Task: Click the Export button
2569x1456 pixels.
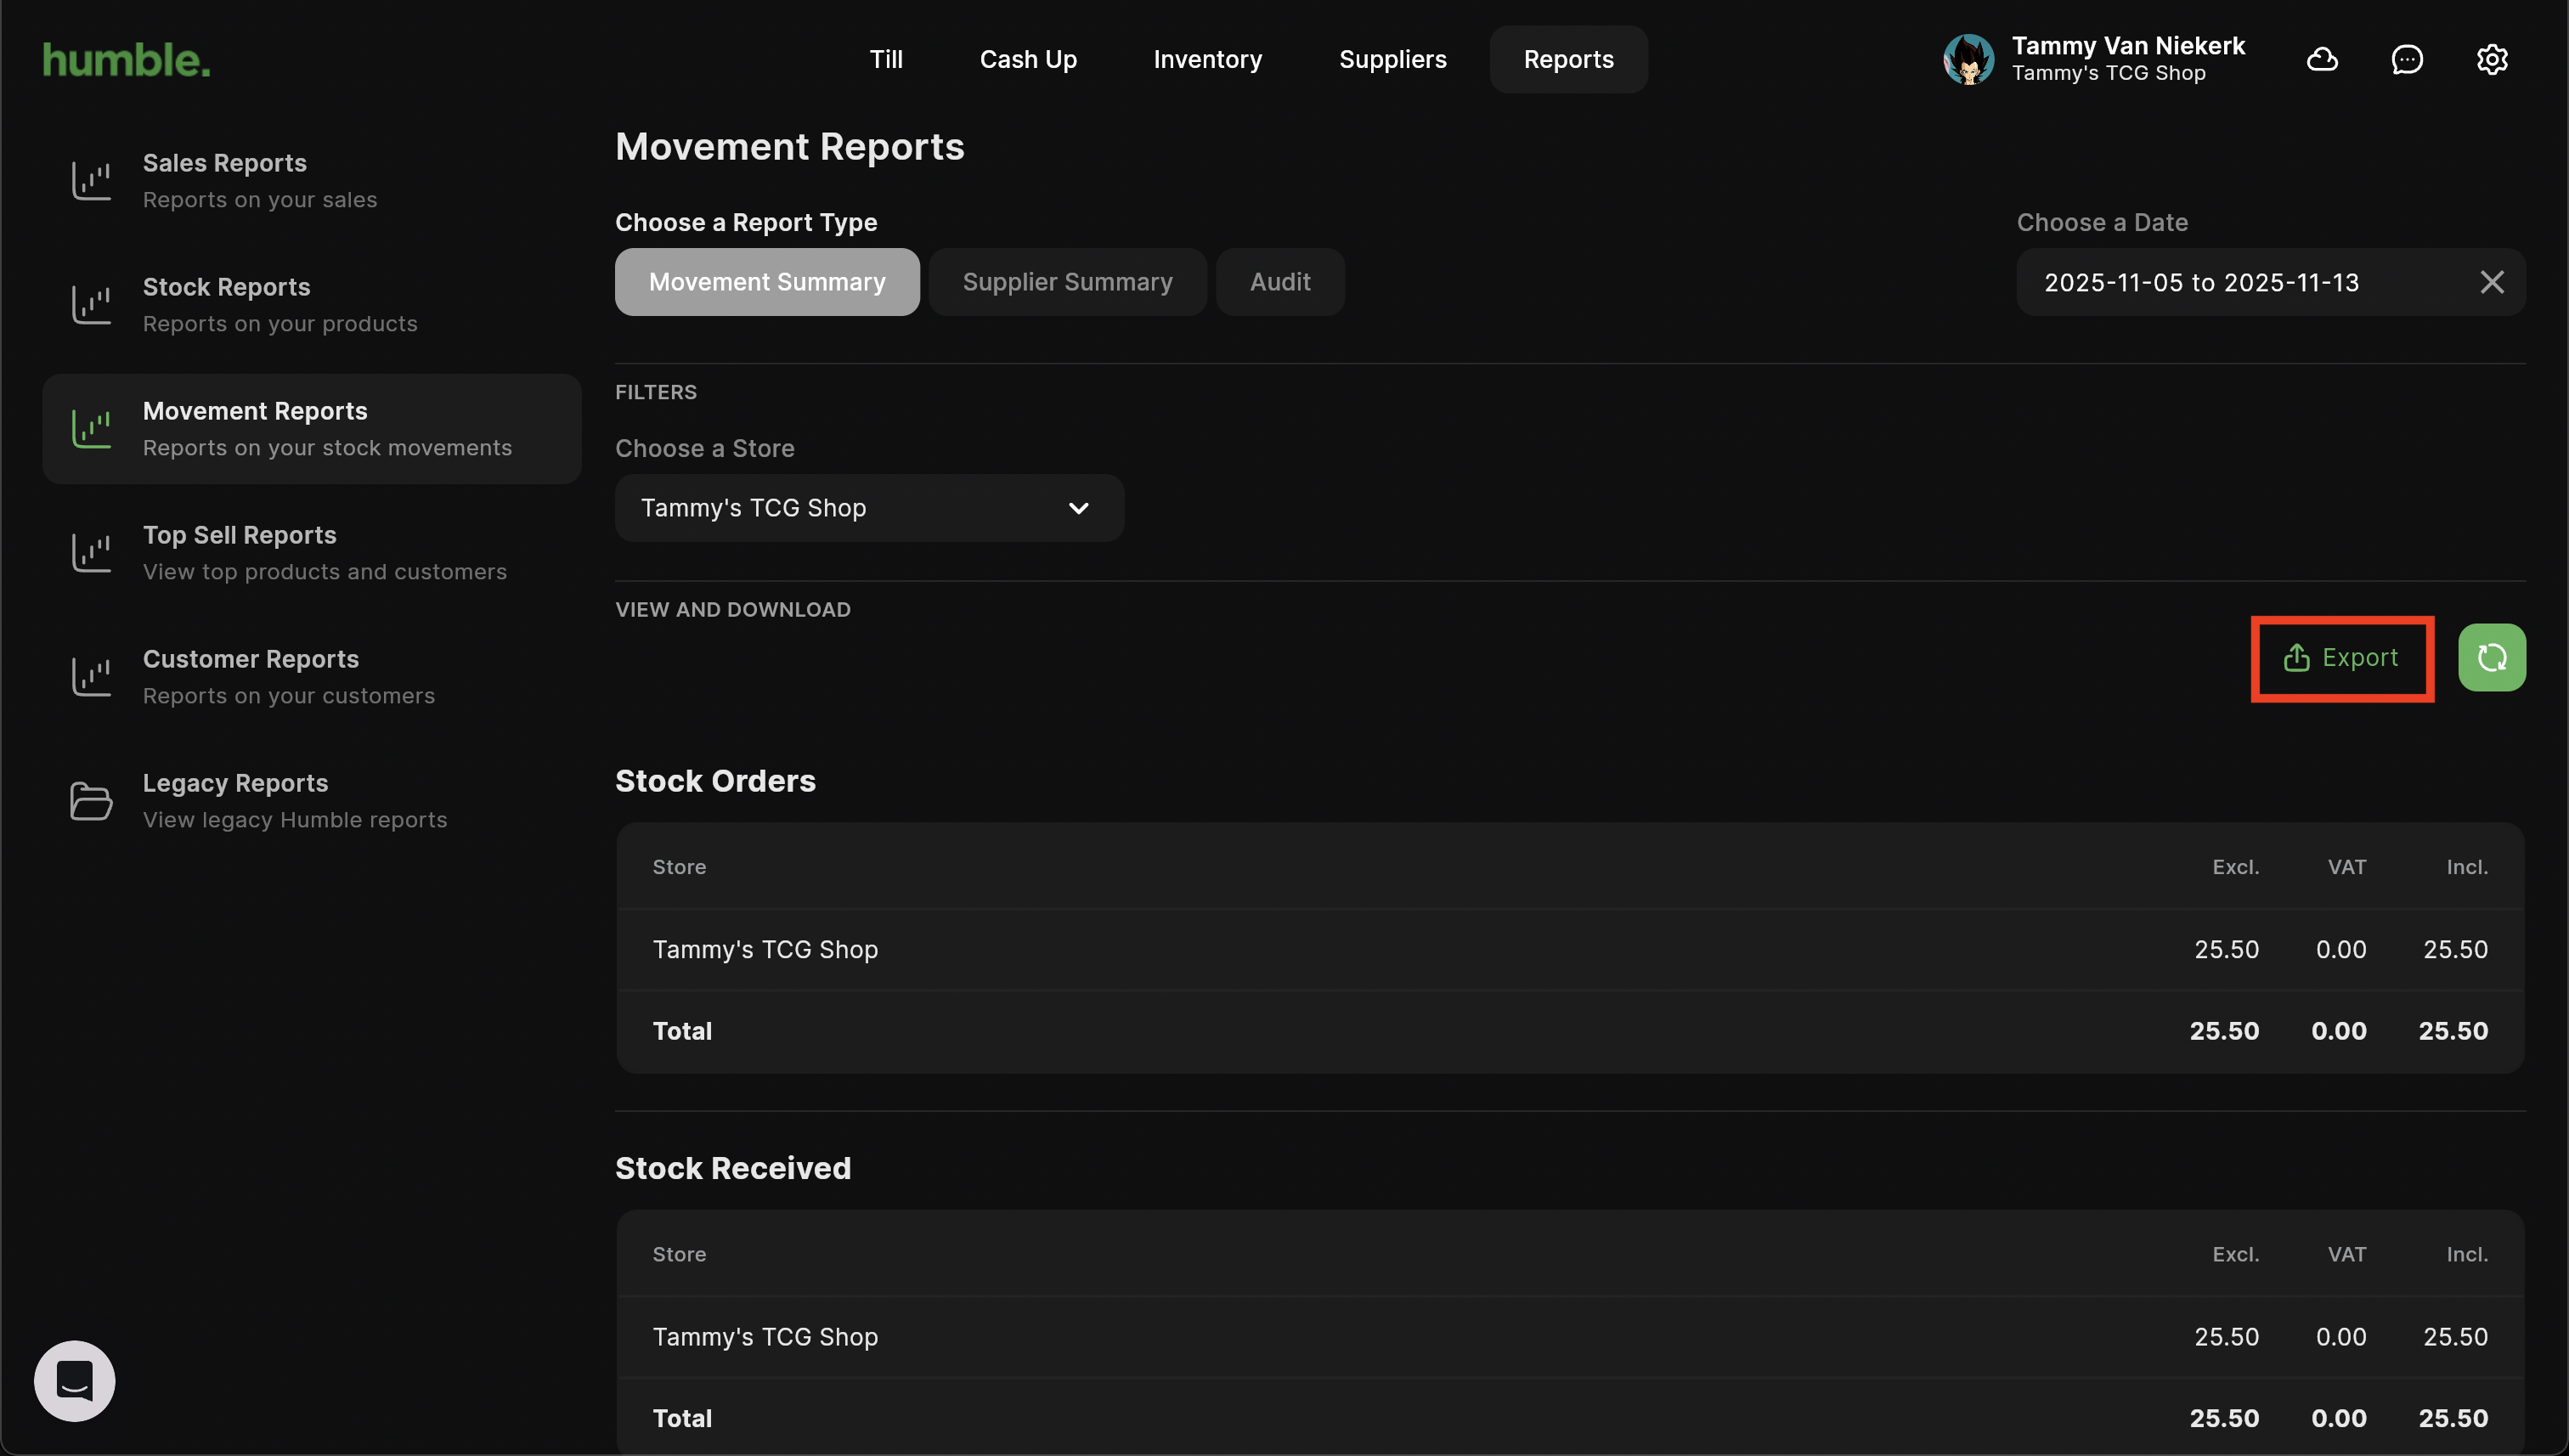Action: (x=2341, y=658)
